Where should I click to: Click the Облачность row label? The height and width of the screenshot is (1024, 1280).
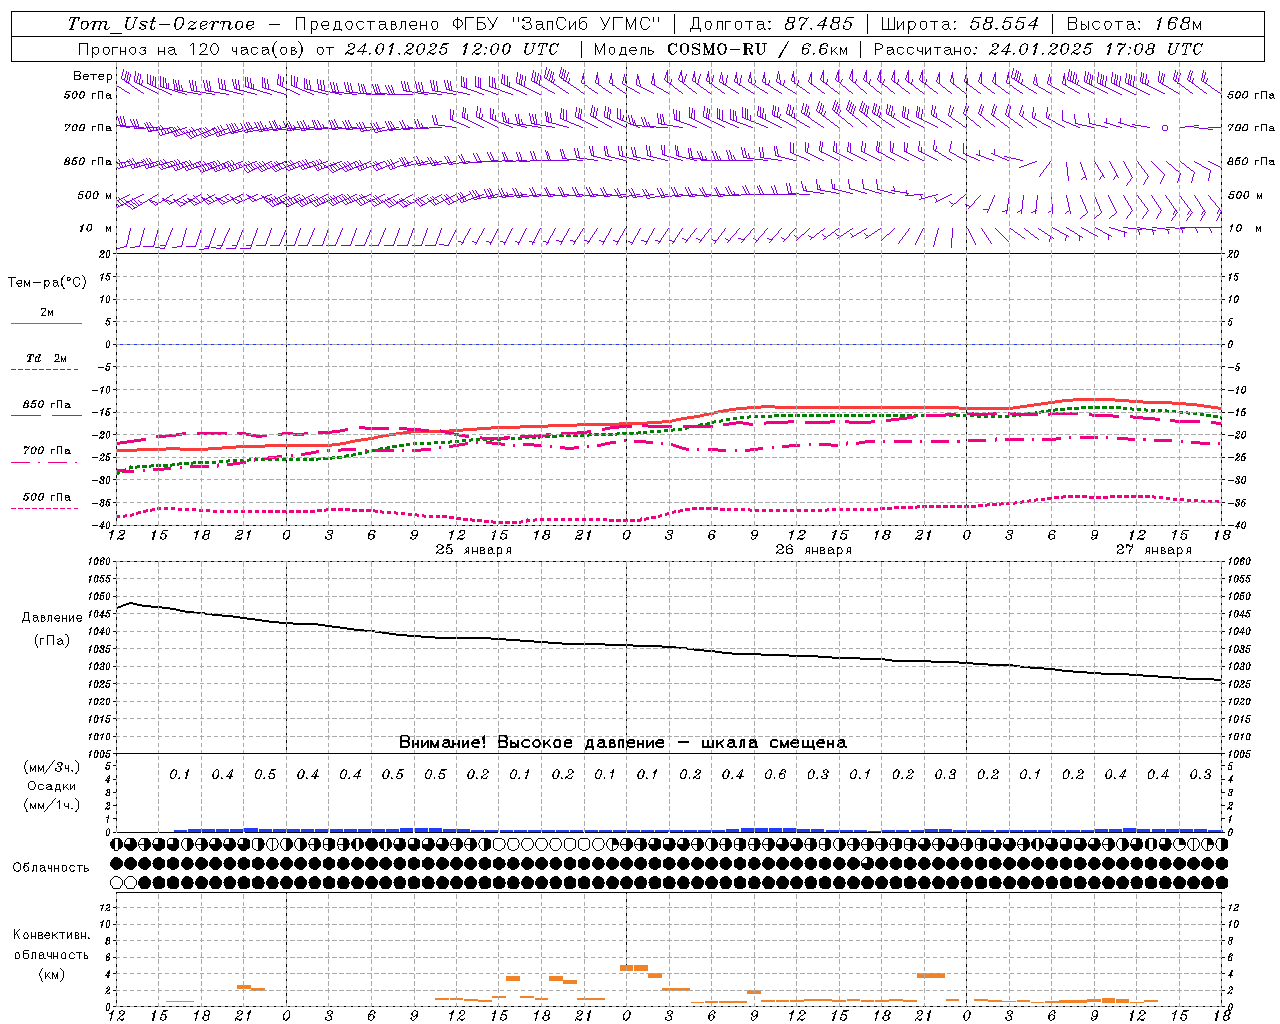(51, 868)
